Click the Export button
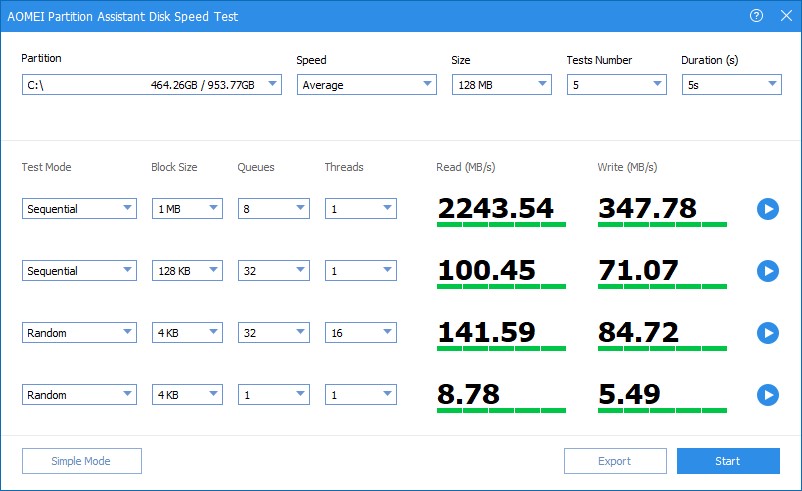 tap(615, 461)
